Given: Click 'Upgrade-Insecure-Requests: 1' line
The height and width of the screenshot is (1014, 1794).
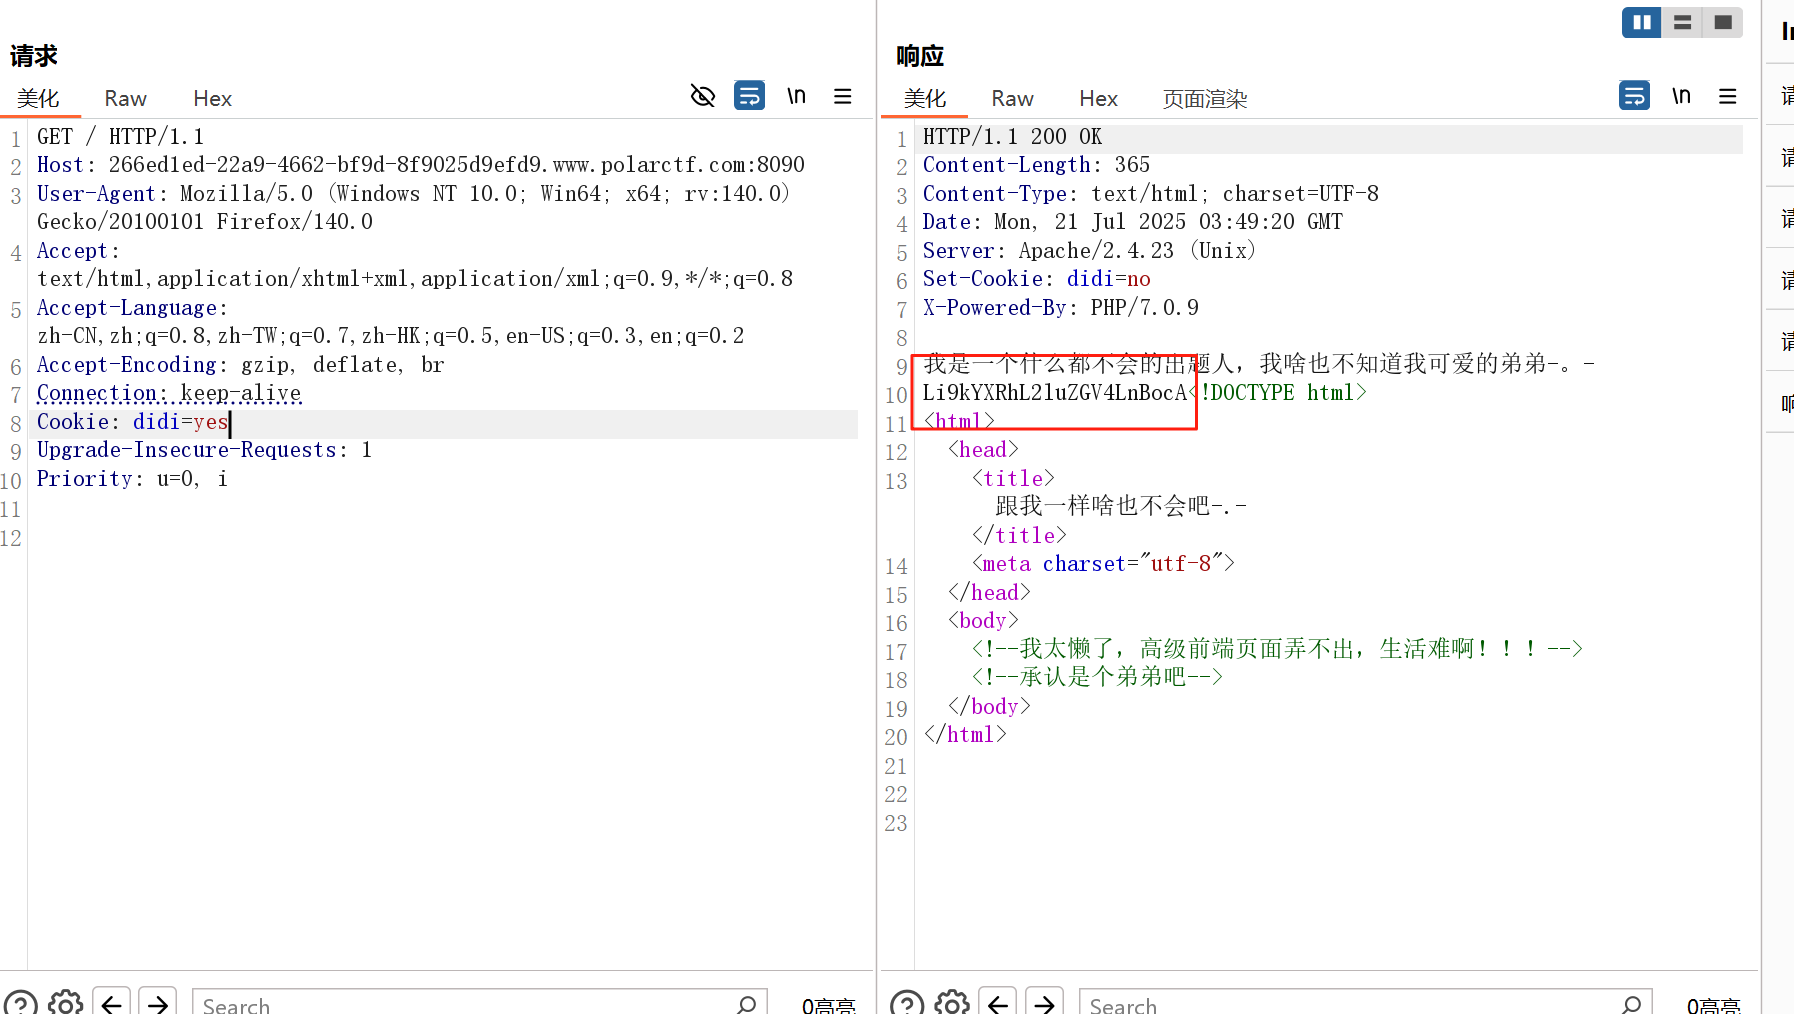Looking at the screenshot, I should (204, 451).
